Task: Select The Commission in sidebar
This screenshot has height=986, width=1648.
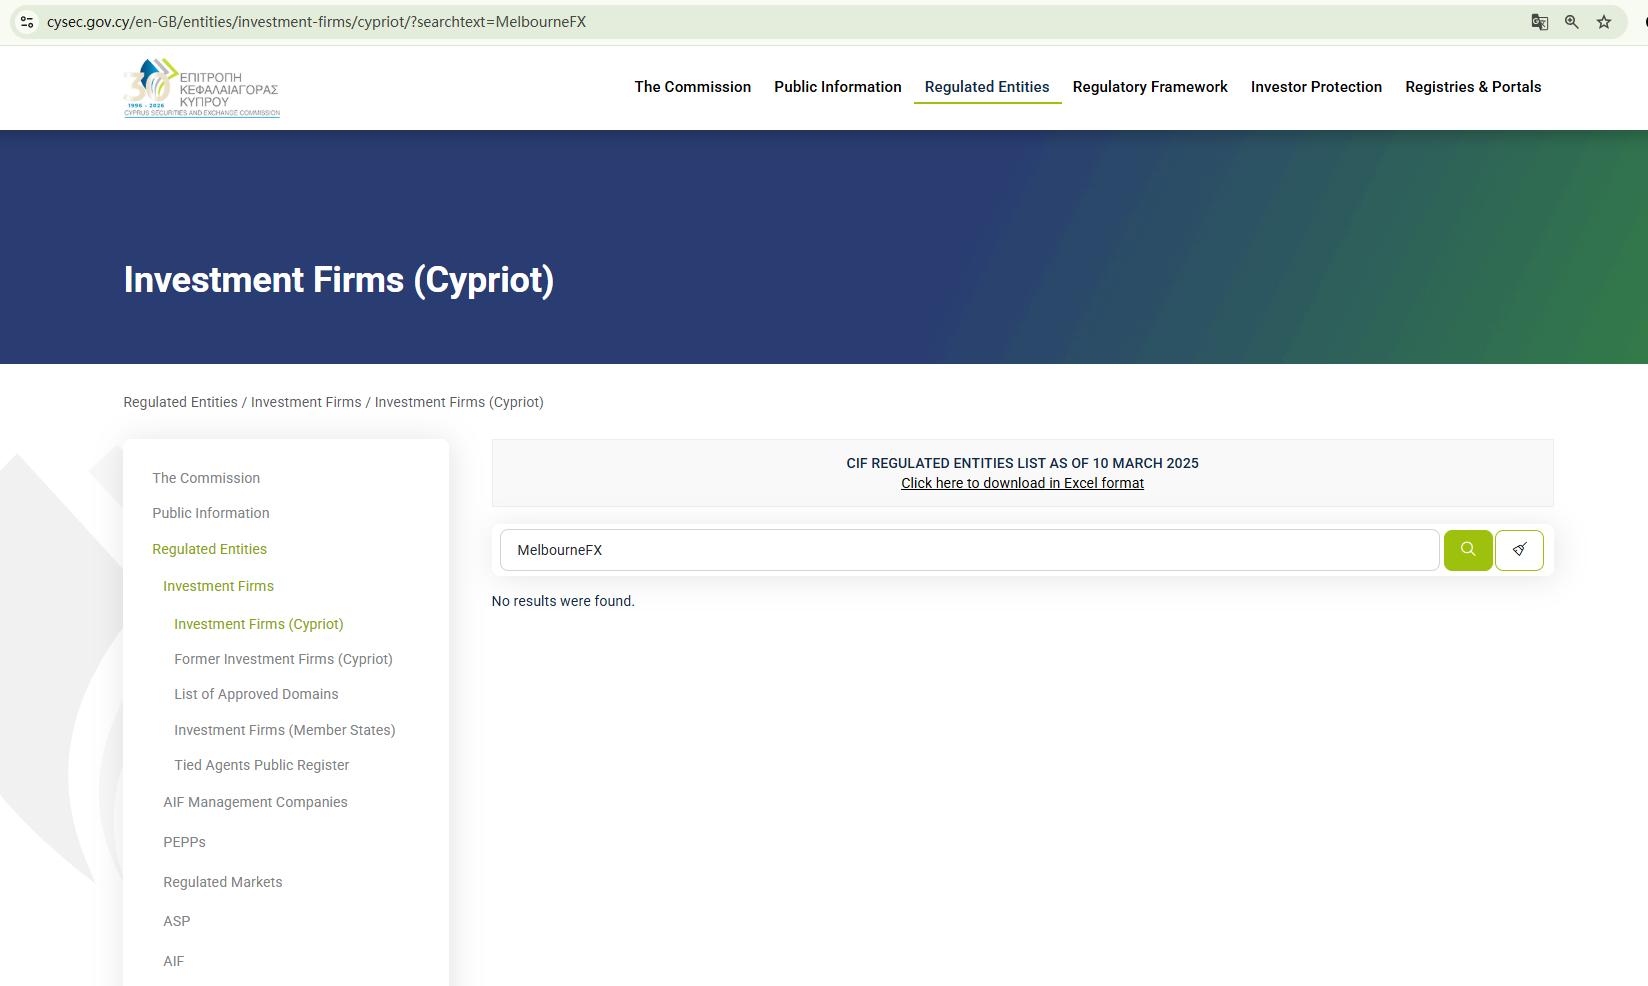Action: pos(206,478)
